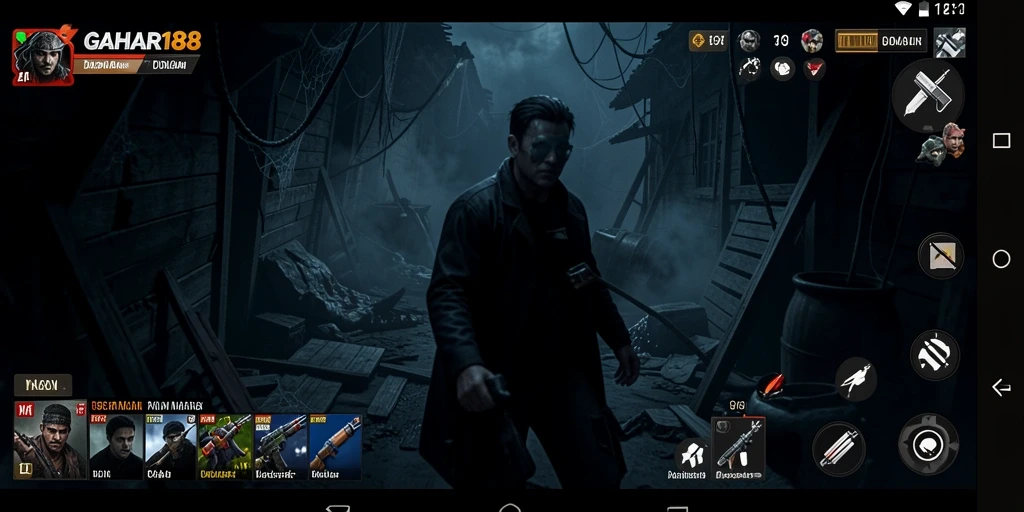Viewport: 1024px width, 512px height.
Task: Tap the round fire button with the ring
Action: (928, 444)
